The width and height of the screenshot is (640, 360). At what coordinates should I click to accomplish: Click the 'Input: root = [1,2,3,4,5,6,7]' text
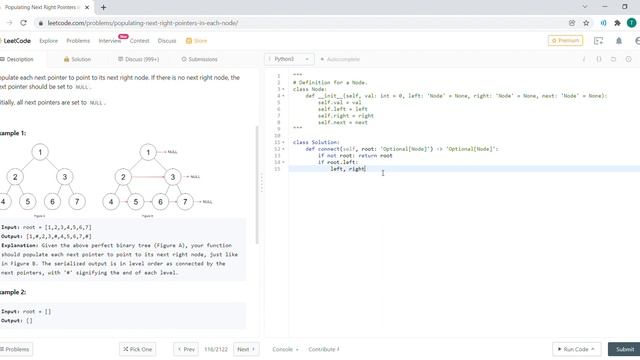46,227
